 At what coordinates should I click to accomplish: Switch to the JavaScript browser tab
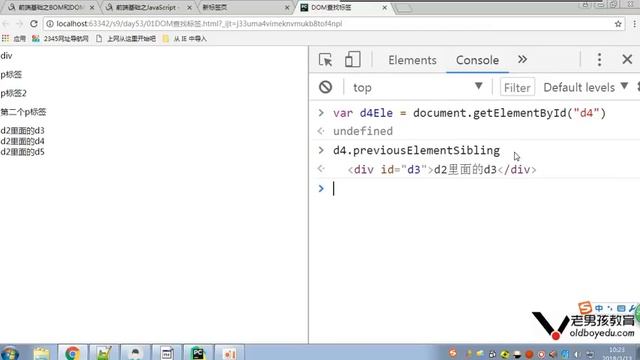click(148, 7)
